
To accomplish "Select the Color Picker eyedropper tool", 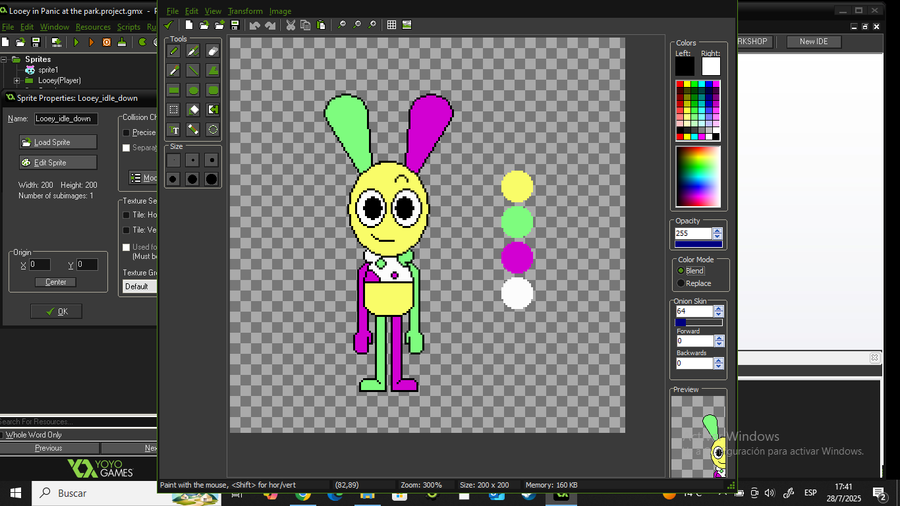I will pyautogui.click(x=173, y=71).
